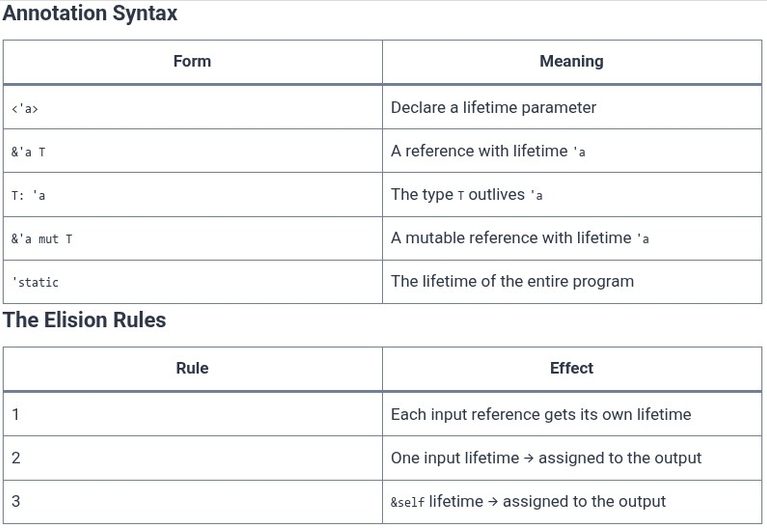Viewport: 767px width, 528px height.
Task: Select the &'a T code cell
Action: 193,151
